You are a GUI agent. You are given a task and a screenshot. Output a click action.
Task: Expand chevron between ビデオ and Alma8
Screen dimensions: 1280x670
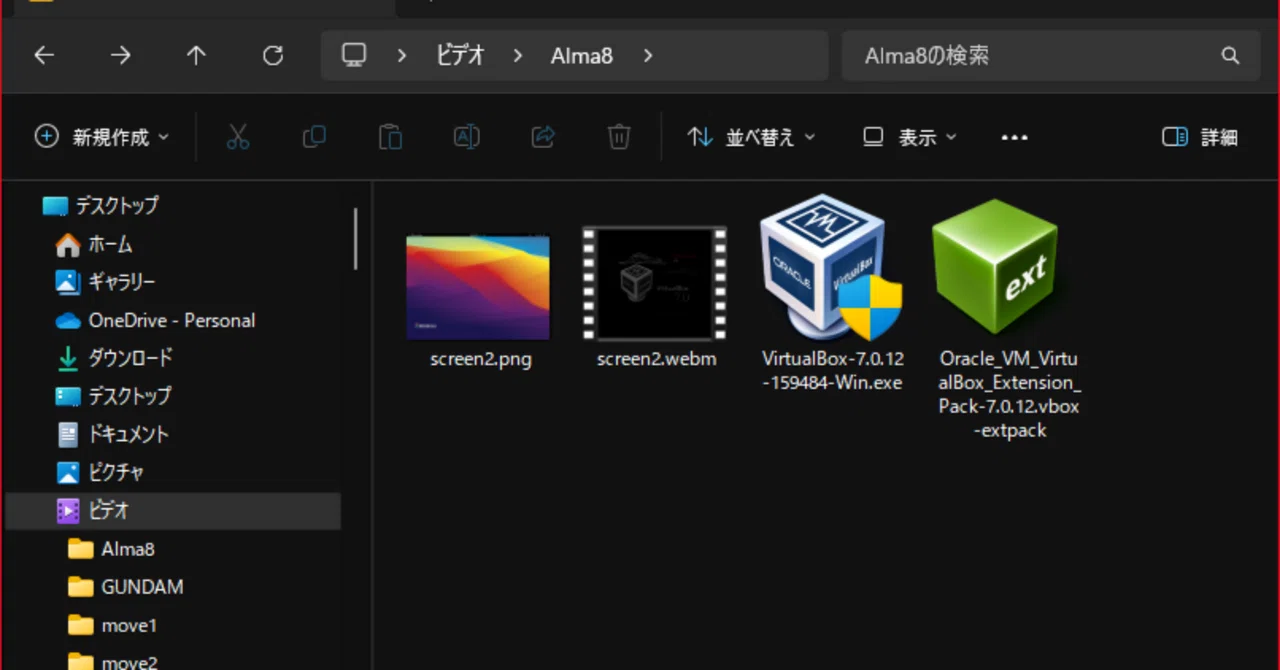[518, 56]
